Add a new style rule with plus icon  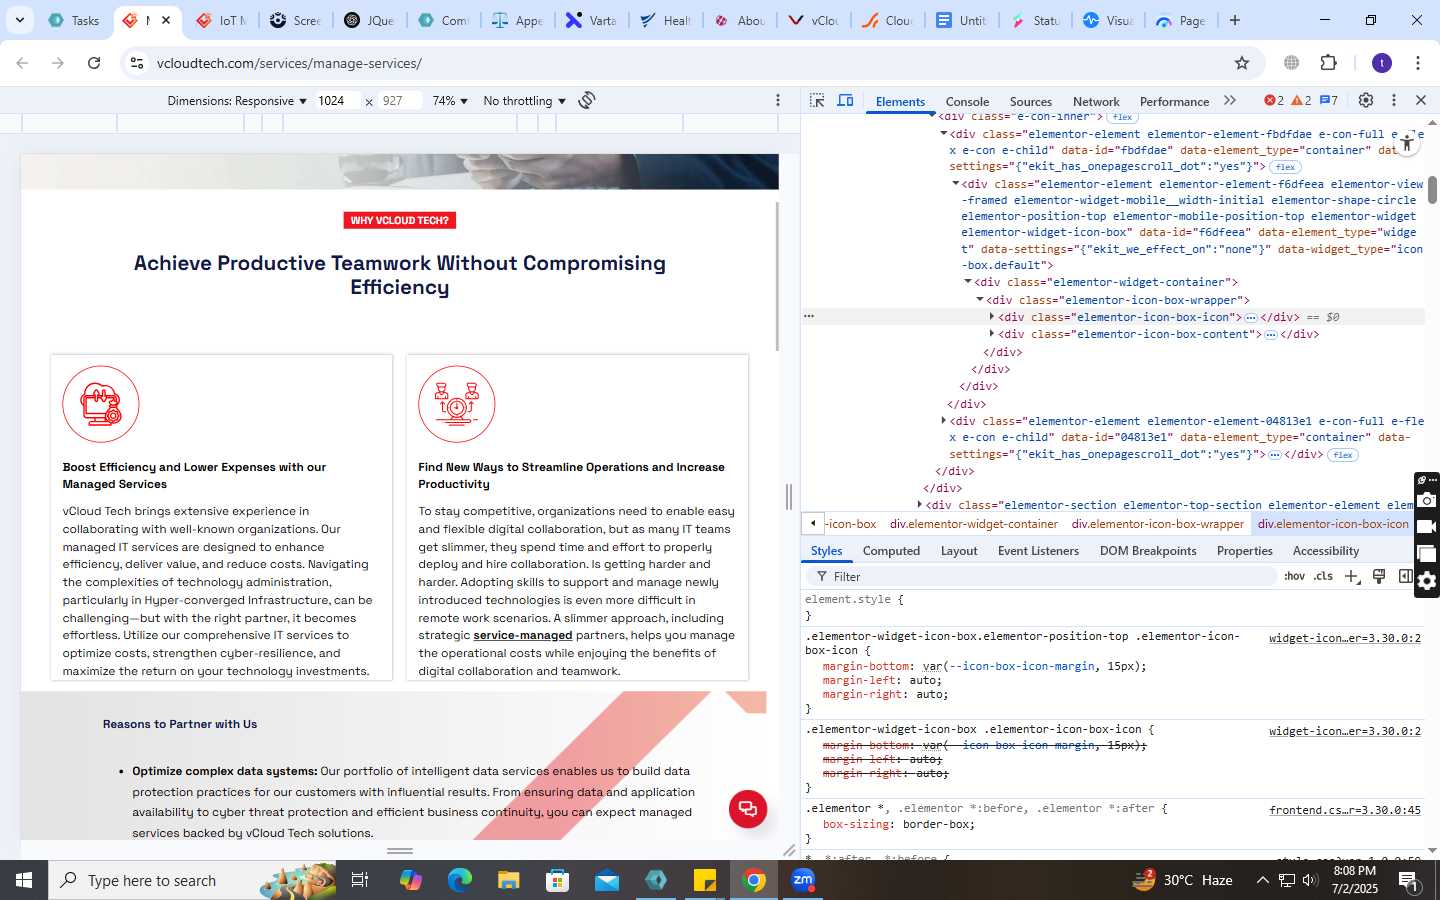pyautogui.click(x=1352, y=576)
